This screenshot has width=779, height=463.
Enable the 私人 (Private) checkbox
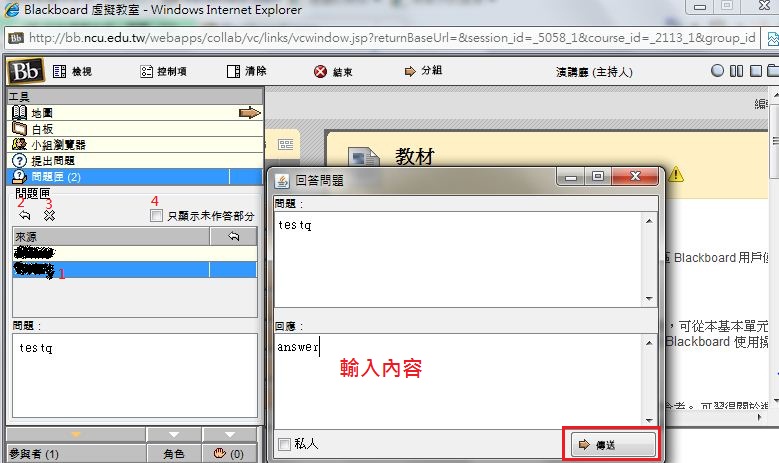284,444
